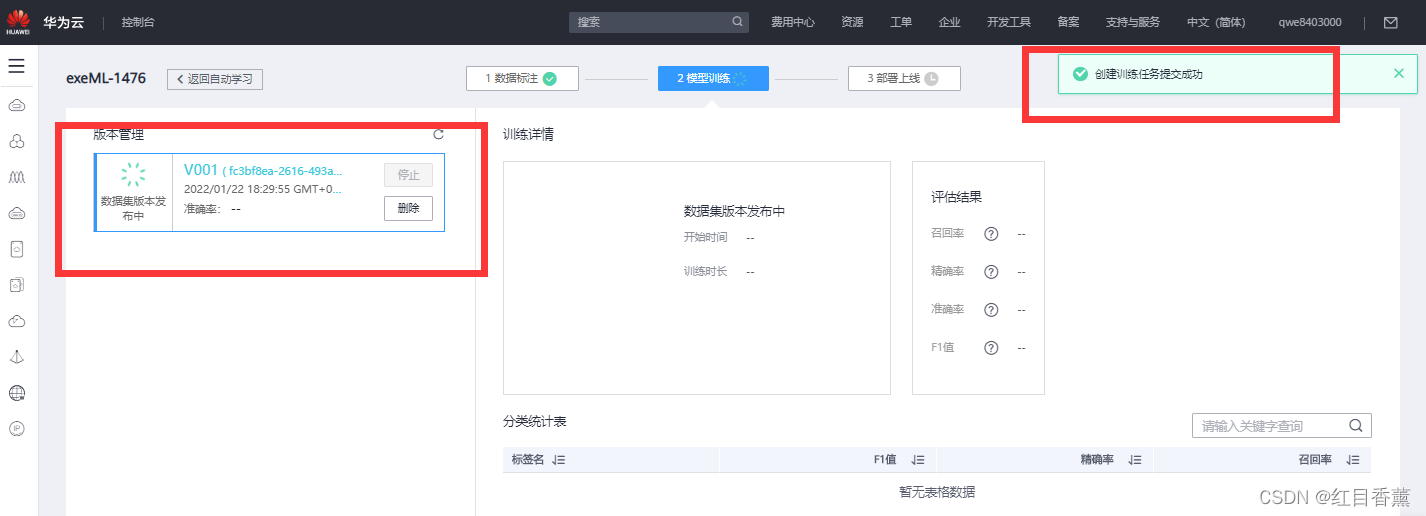Open 资源 menu
Image resolution: width=1426 pixels, height=516 pixels.
pyautogui.click(x=852, y=22)
